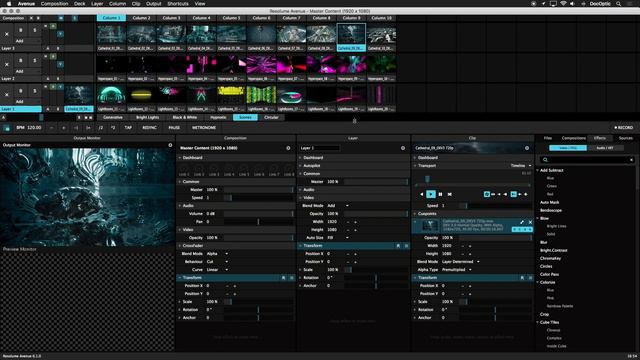Play the clip forward in Transport

coord(431,194)
